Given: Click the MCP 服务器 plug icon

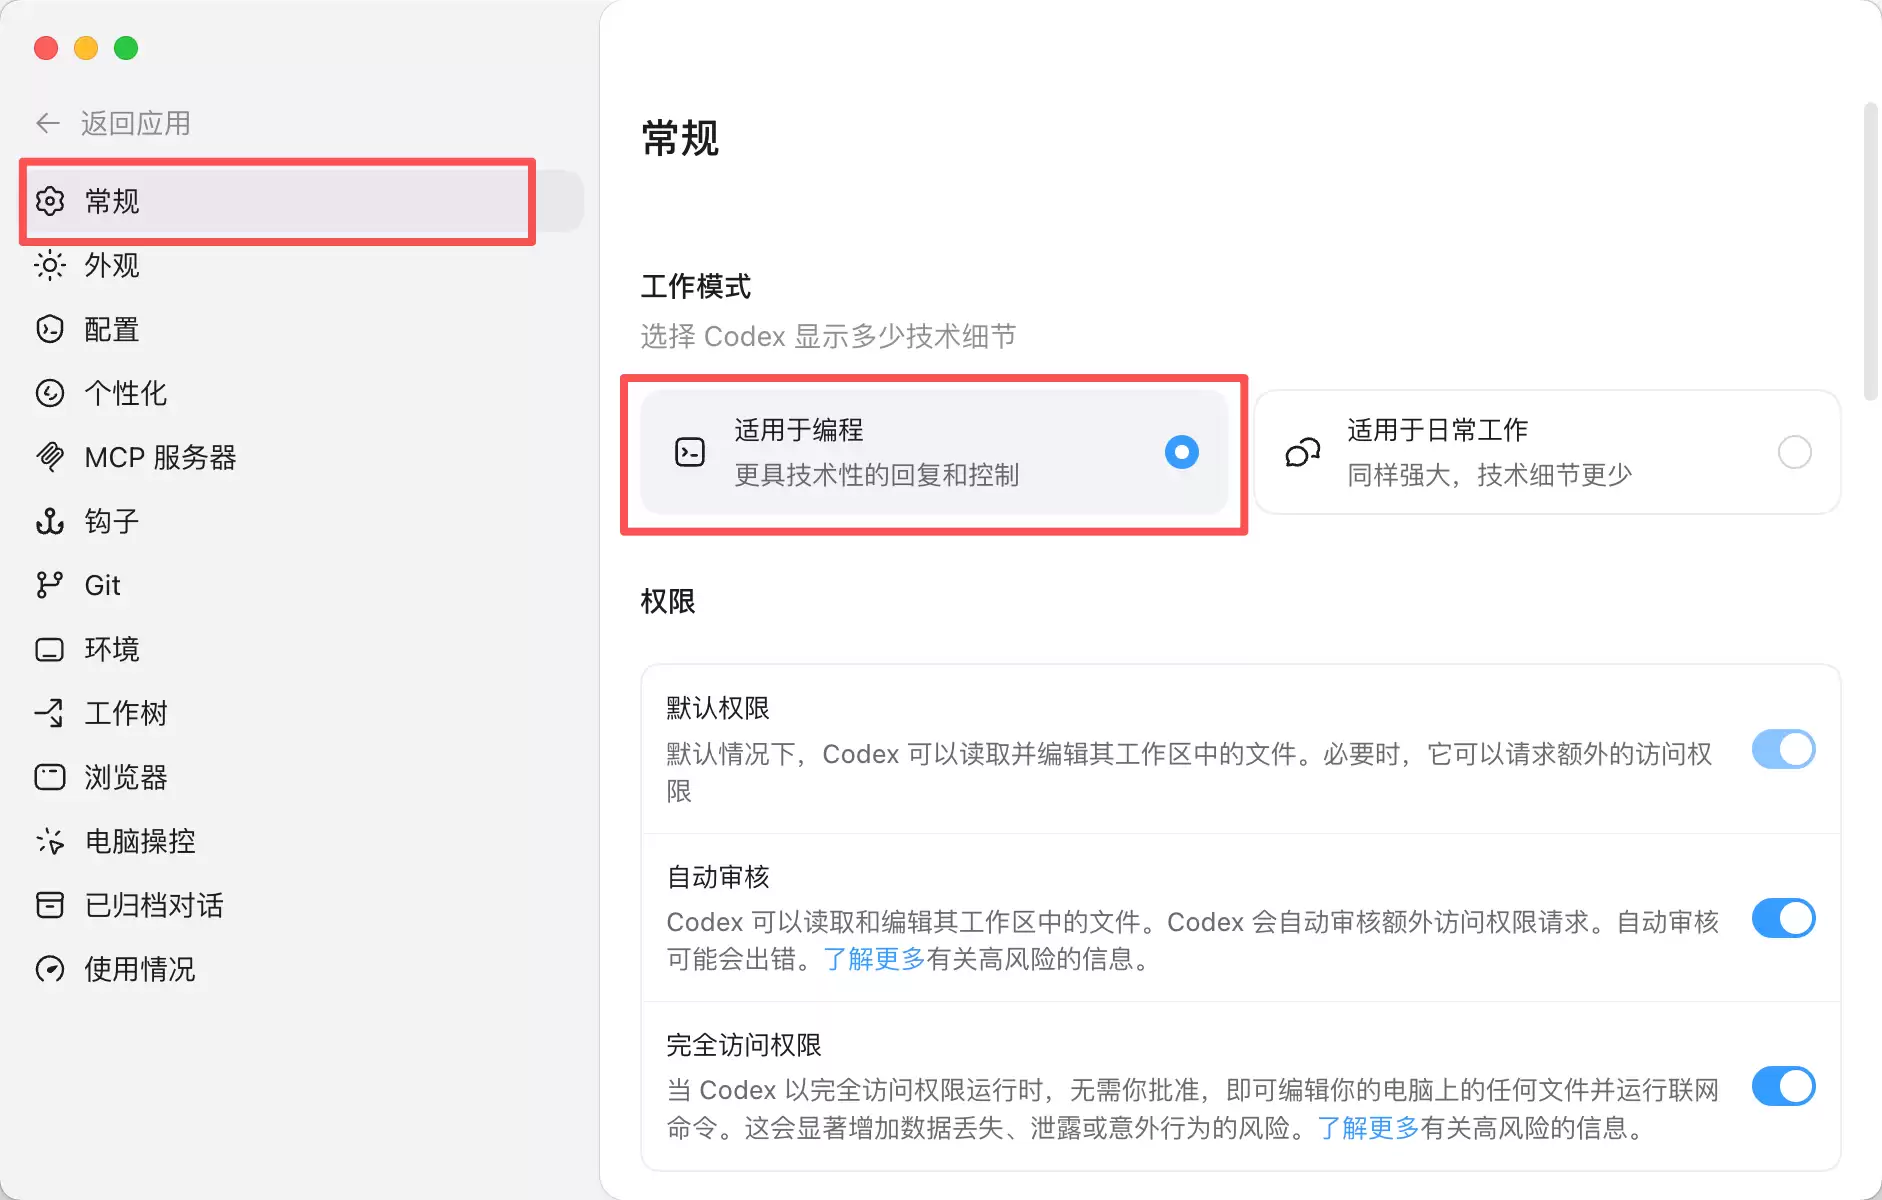Looking at the screenshot, I should [50, 457].
